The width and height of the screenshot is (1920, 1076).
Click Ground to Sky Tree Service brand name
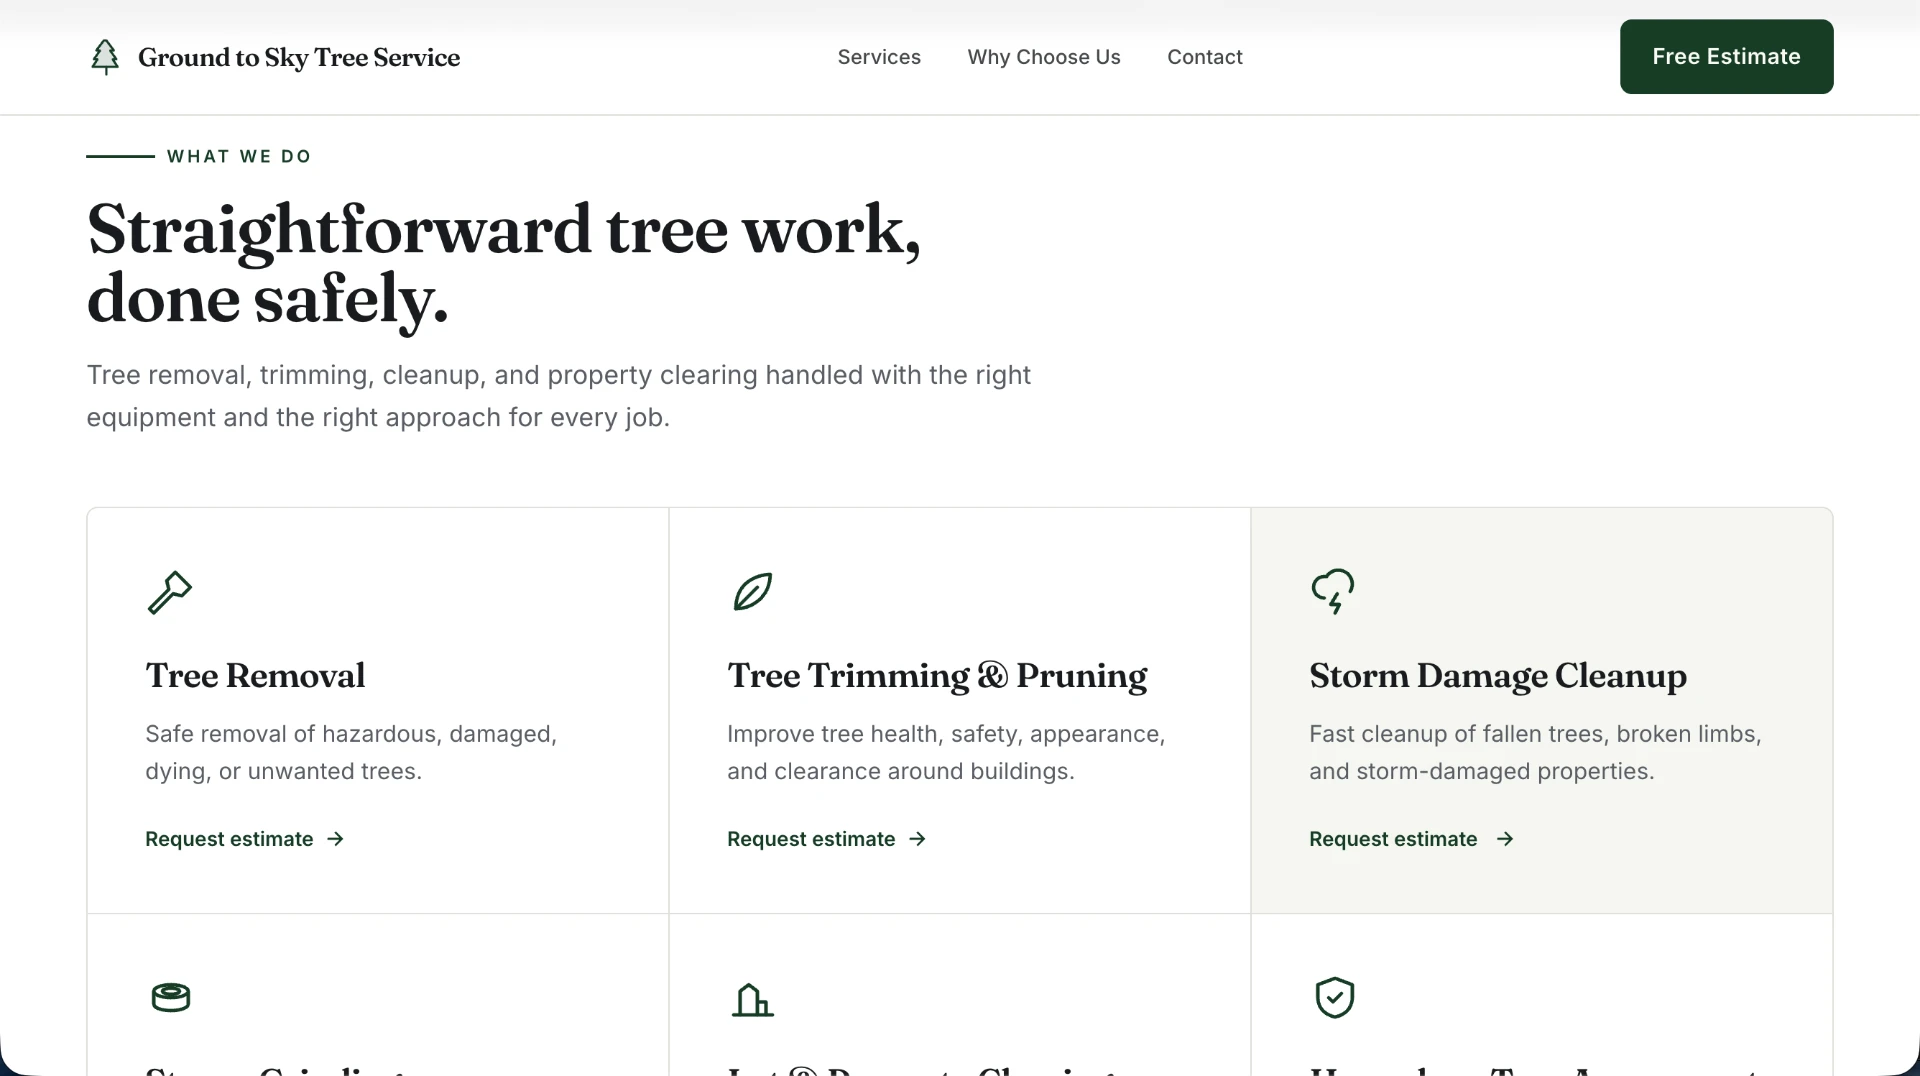pyautogui.click(x=299, y=58)
